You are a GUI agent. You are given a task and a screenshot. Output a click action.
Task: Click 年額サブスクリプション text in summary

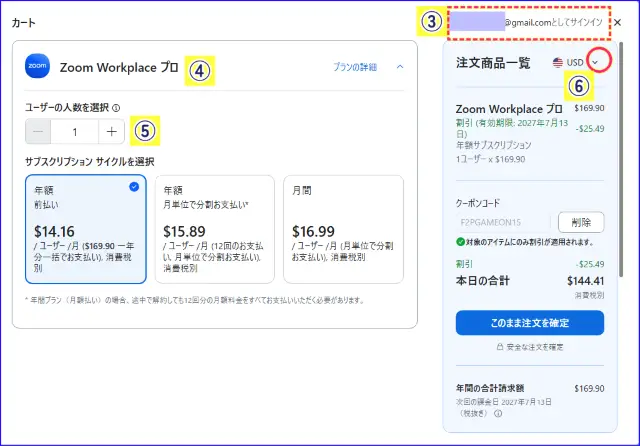click(x=493, y=145)
